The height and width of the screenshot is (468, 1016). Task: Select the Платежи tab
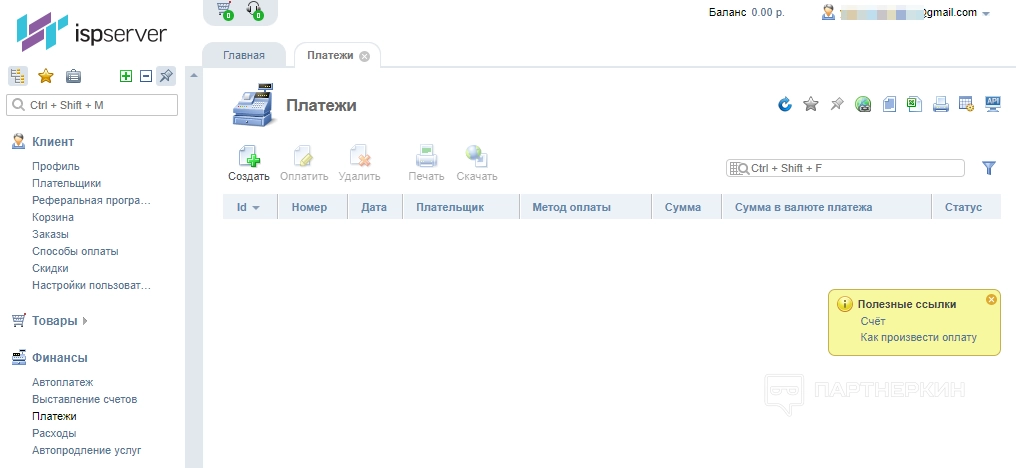click(x=330, y=55)
